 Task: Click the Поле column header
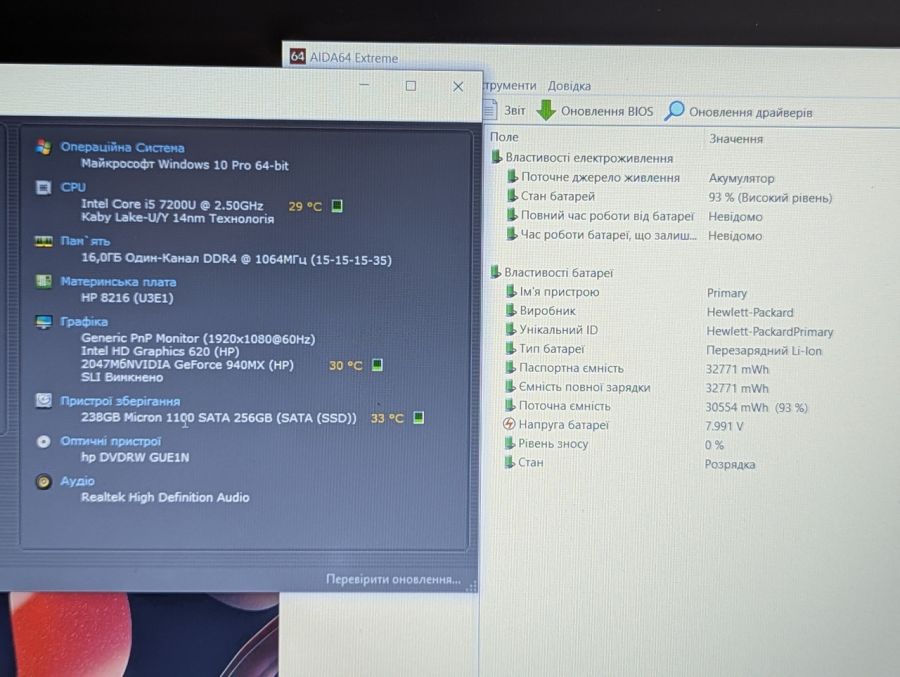pos(504,137)
